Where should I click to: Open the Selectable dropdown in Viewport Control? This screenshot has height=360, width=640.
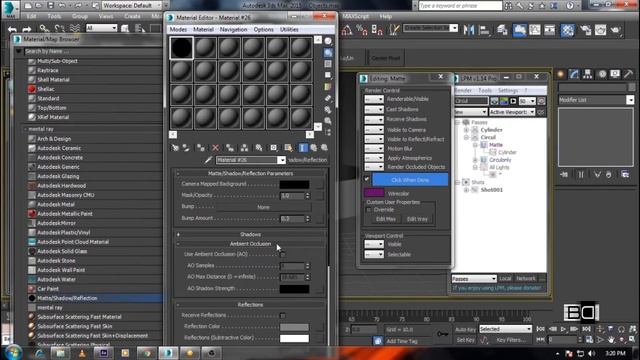374,254
